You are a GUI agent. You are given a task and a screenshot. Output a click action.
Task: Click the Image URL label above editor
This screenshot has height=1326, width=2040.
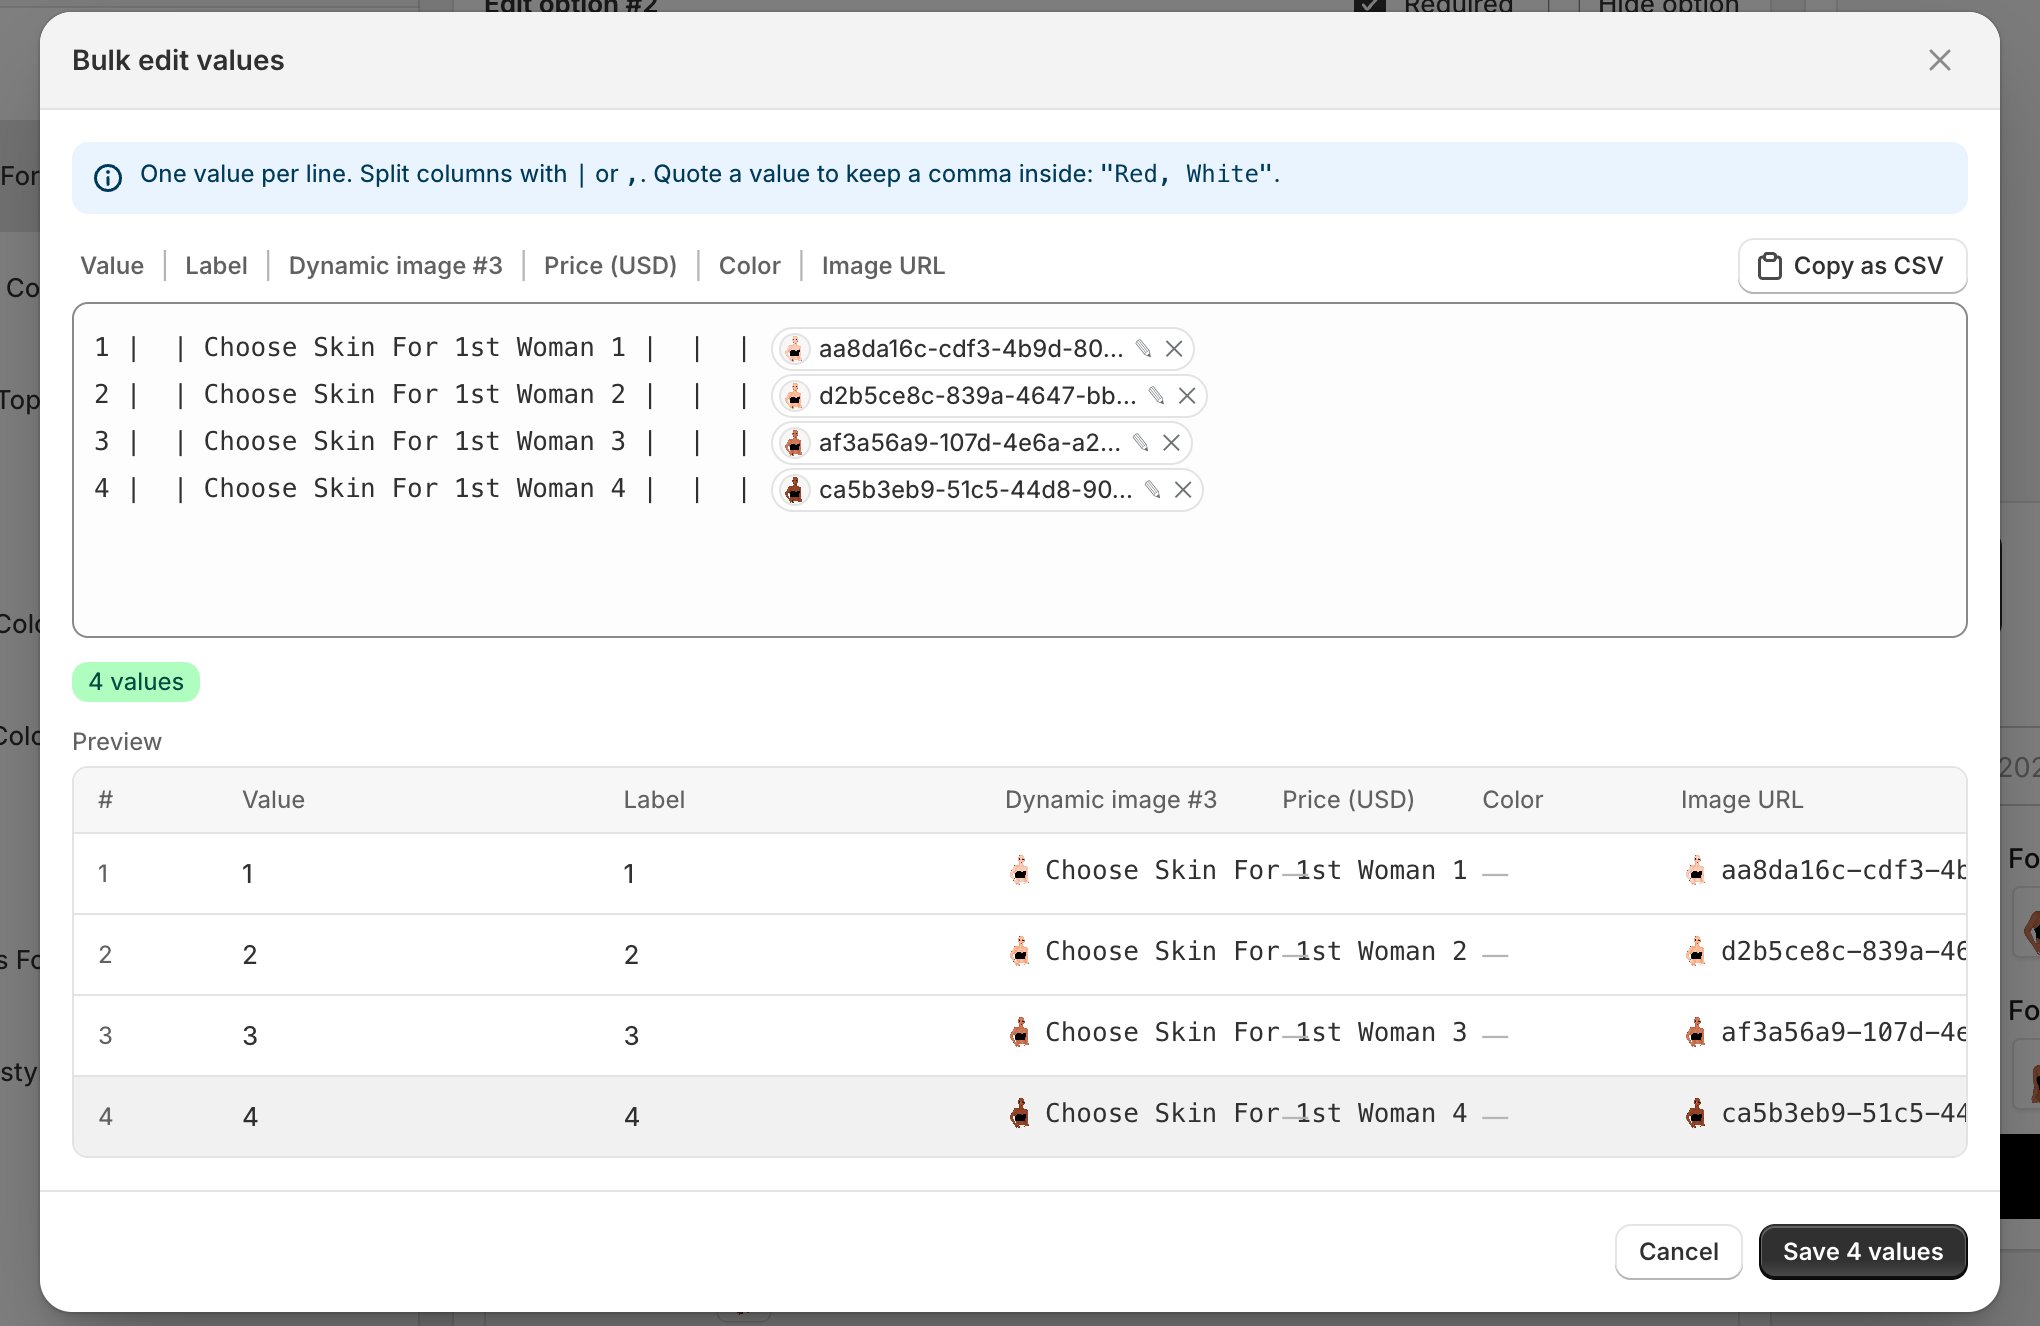[883, 266]
